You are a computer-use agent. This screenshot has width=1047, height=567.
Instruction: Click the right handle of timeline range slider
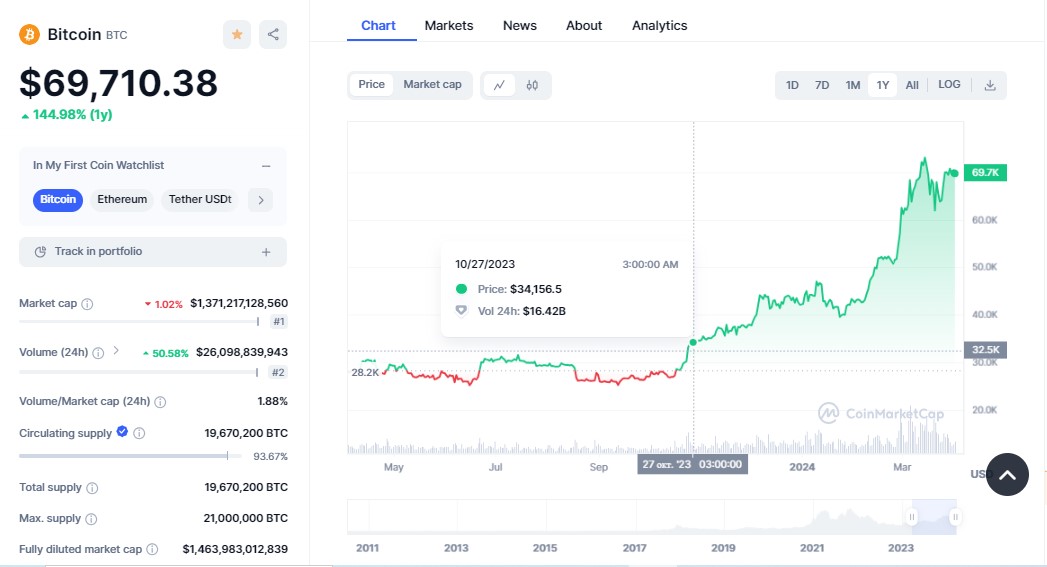[x=955, y=517]
